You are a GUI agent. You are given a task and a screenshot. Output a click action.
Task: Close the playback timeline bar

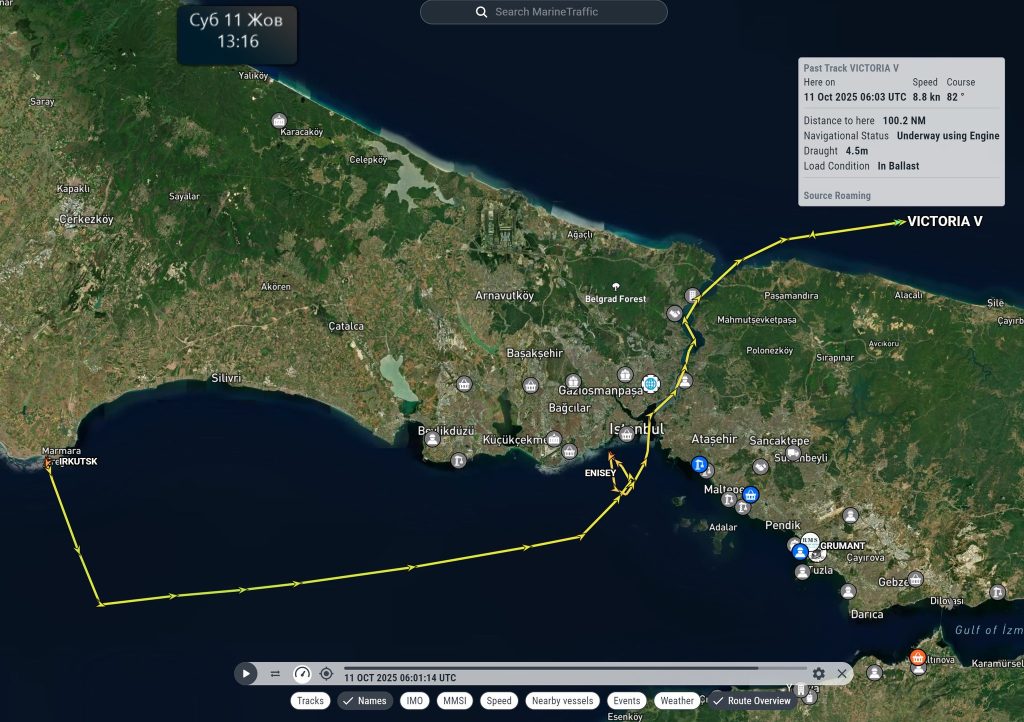click(842, 674)
